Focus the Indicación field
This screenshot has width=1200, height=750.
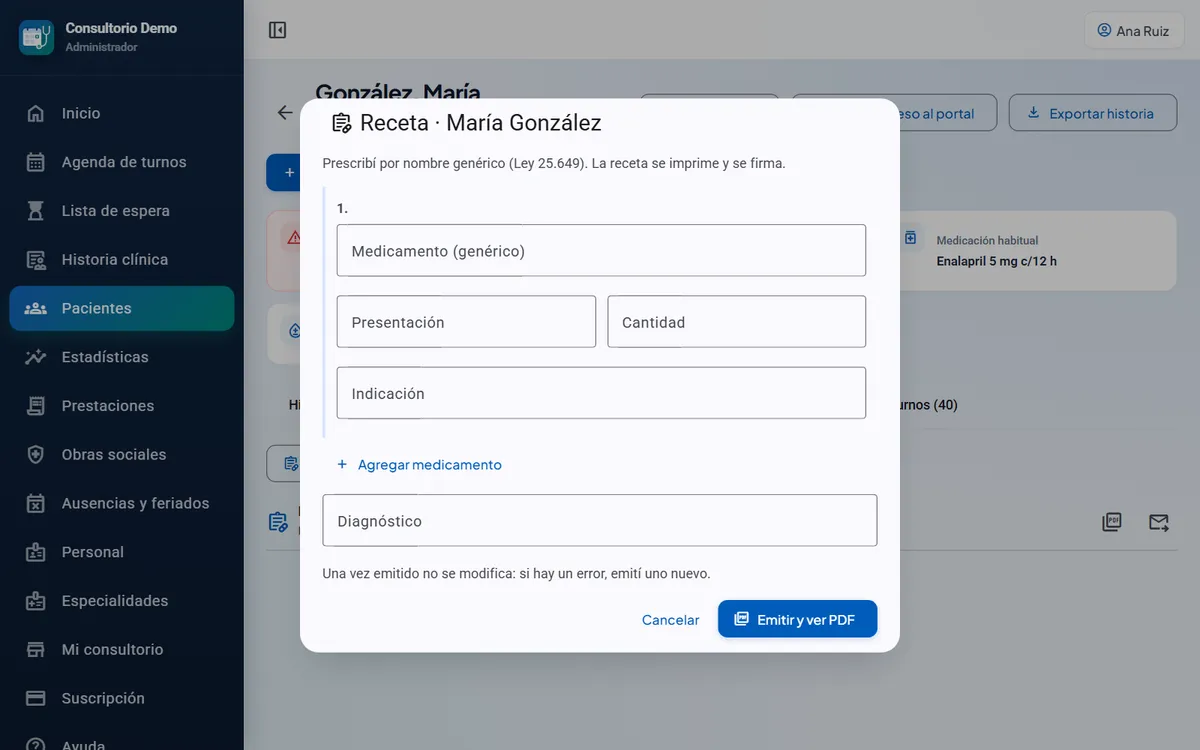point(601,393)
